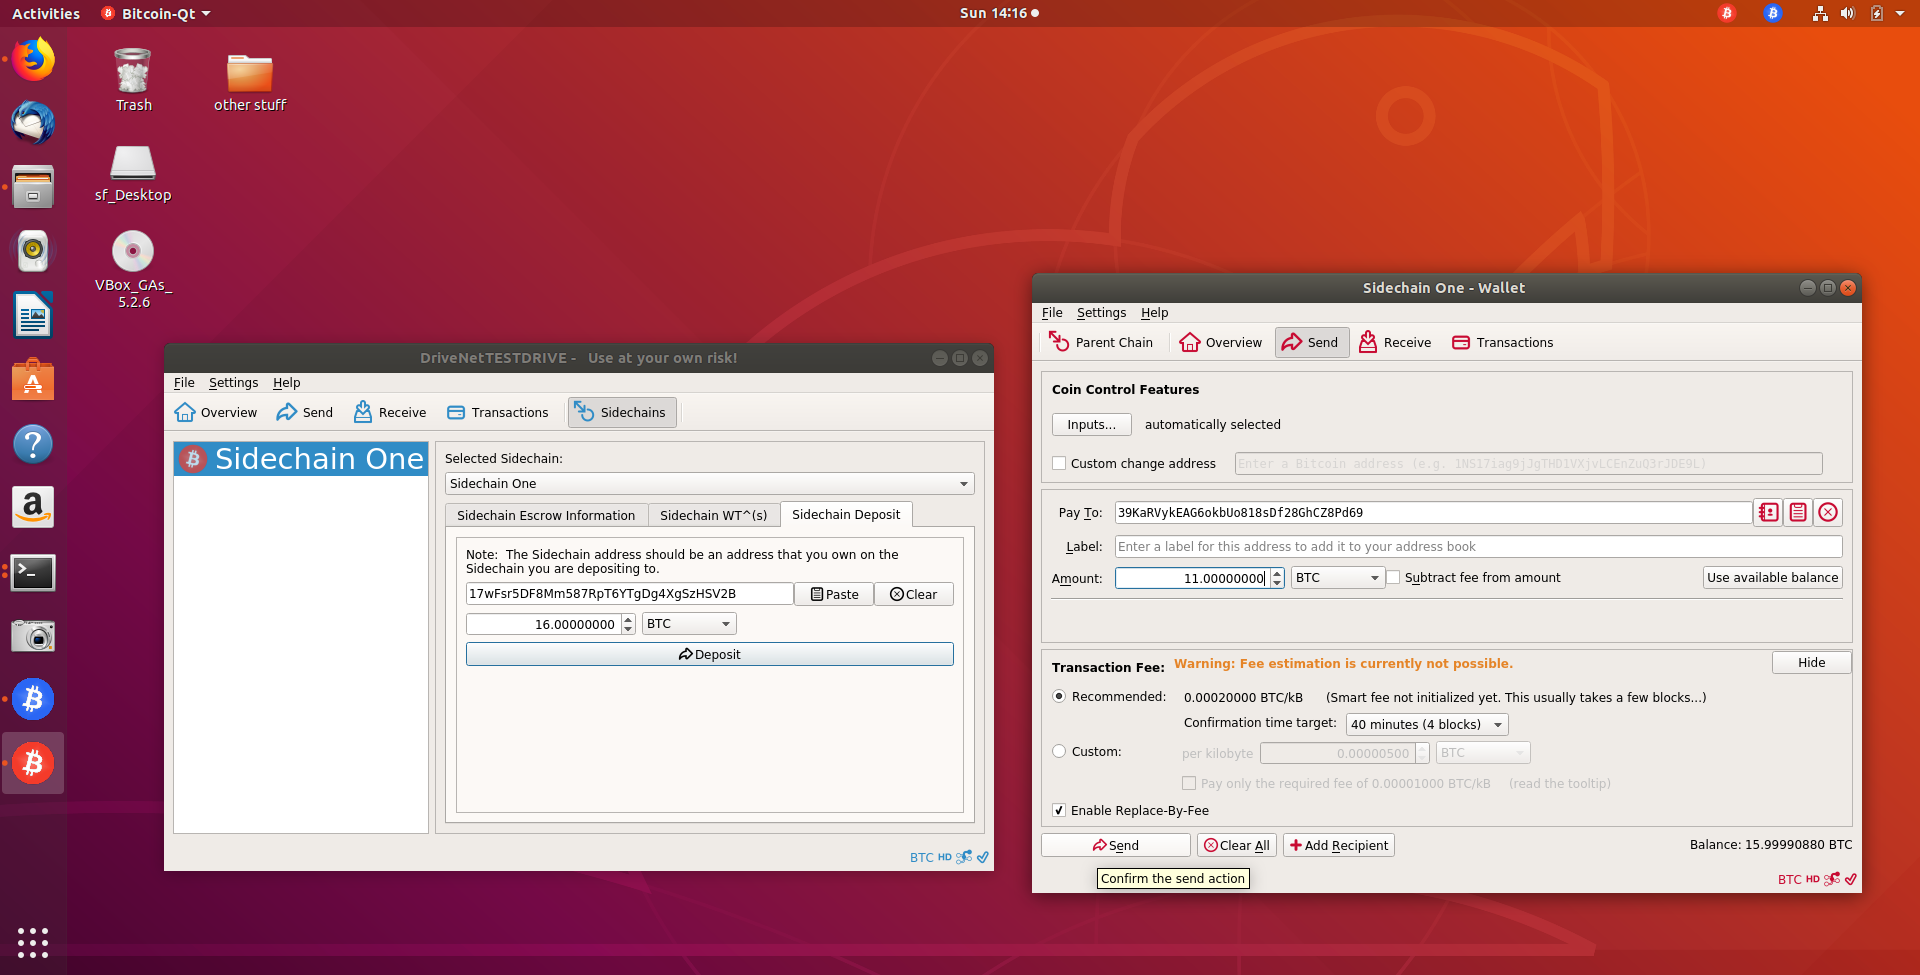
Task: Switch to Sidechain WT^(s) tab
Action: click(713, 515)
